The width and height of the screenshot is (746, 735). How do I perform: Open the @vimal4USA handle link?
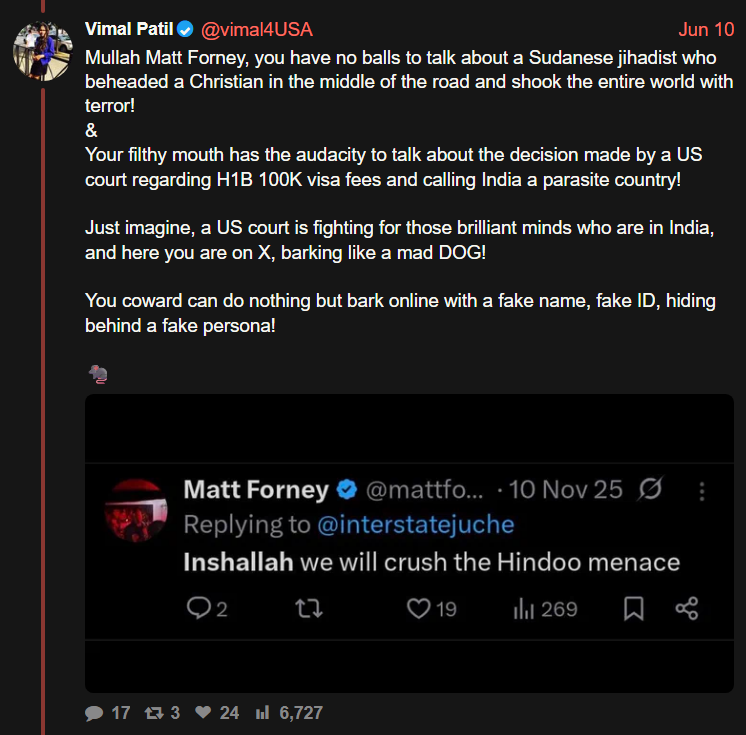[x=257, y=29]
